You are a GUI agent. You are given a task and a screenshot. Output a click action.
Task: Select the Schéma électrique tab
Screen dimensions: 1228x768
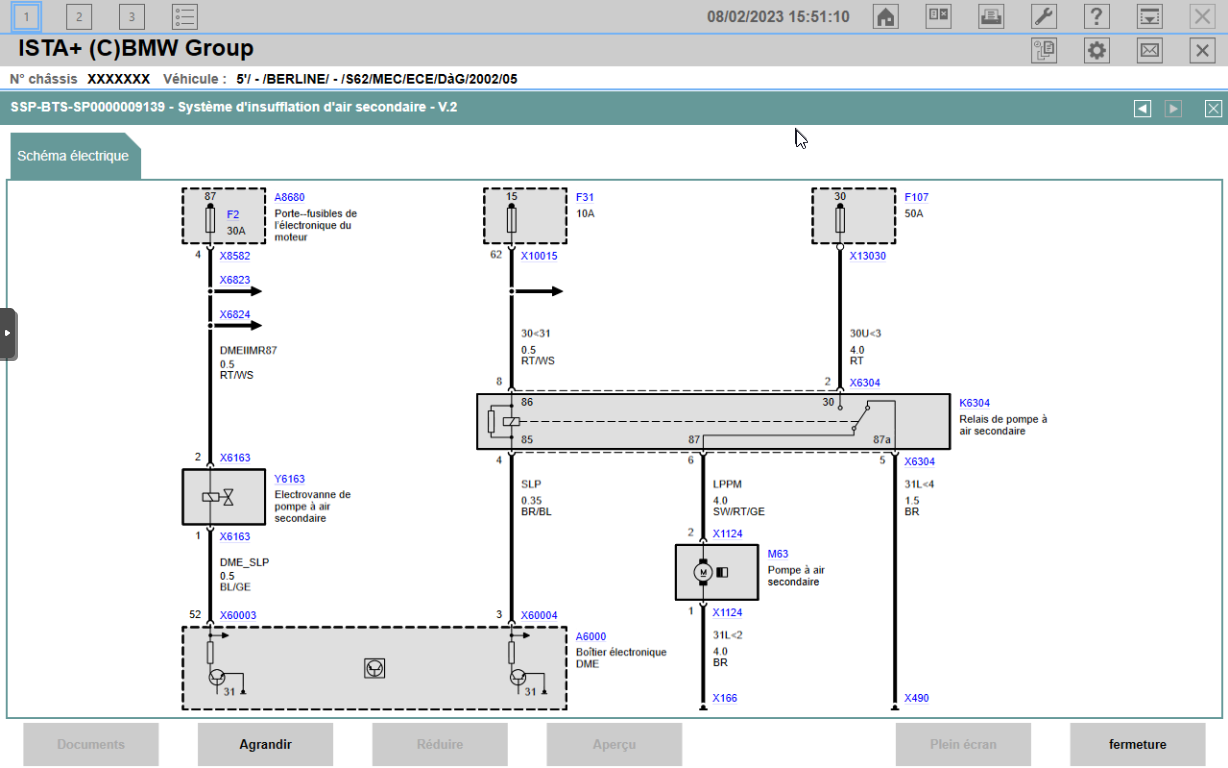(x=74, y=156)
